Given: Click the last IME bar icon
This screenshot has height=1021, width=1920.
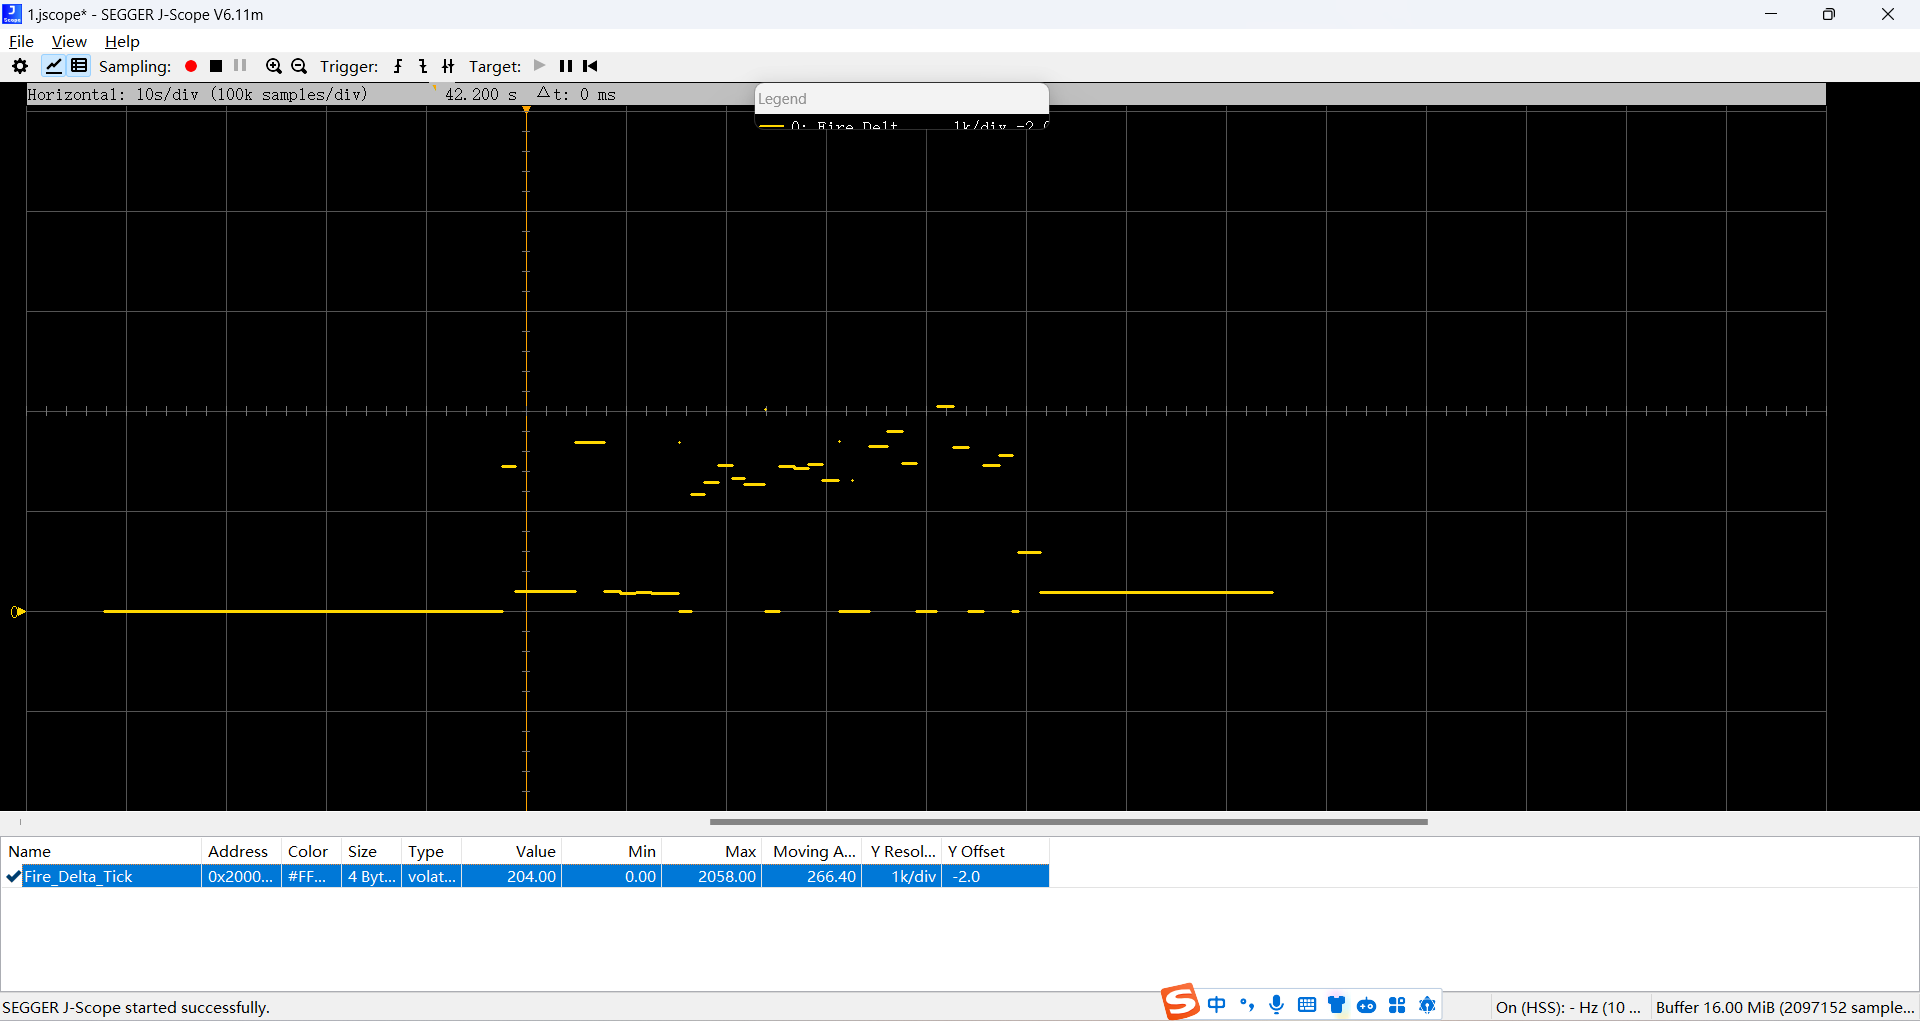Looking at the screenshot, I should (1427, 1005).
